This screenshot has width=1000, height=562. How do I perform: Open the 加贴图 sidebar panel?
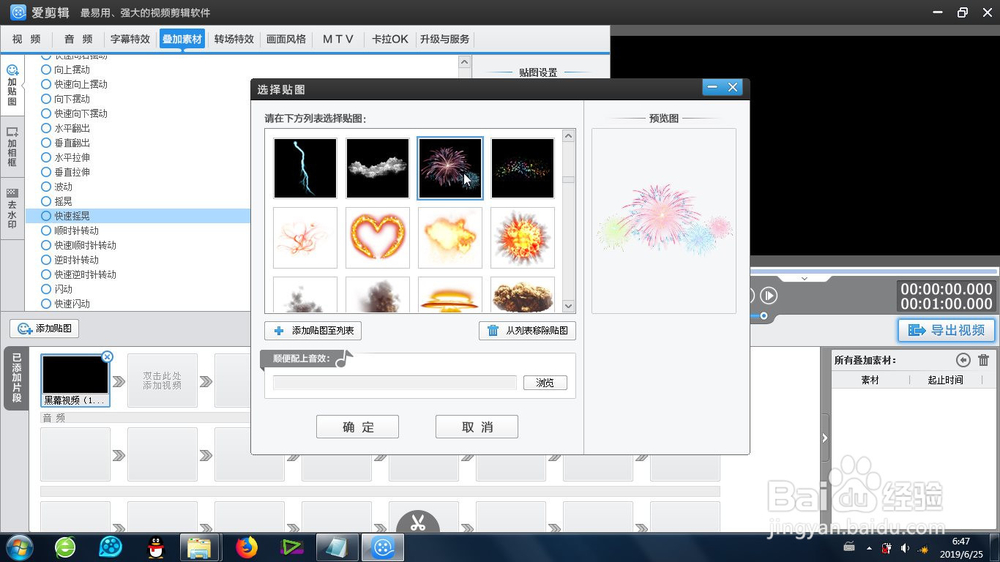point(12,85)
